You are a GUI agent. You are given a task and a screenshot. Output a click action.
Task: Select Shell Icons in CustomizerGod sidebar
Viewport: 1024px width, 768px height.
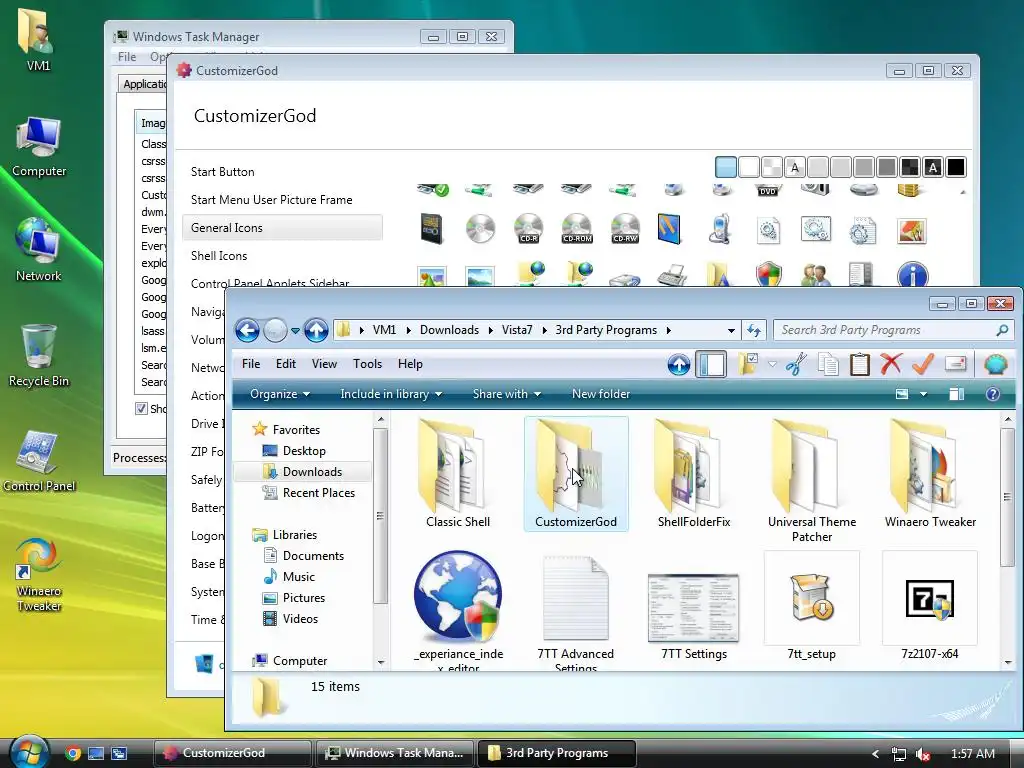pyautogui.click(x=219, y=256)
